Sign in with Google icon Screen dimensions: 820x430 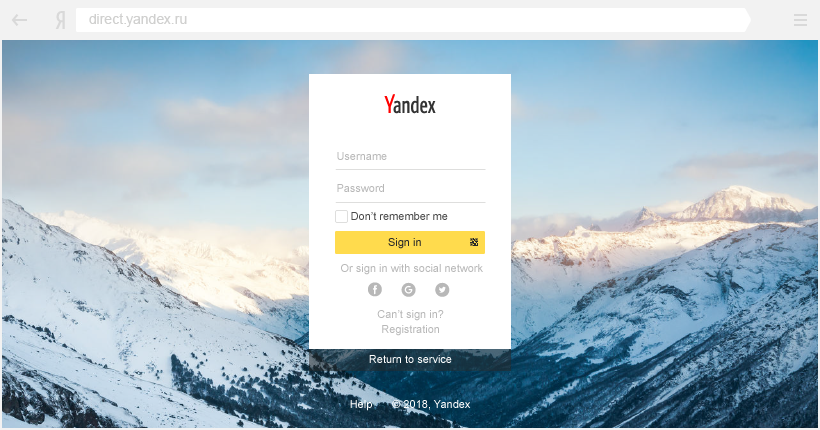[408, 289]
